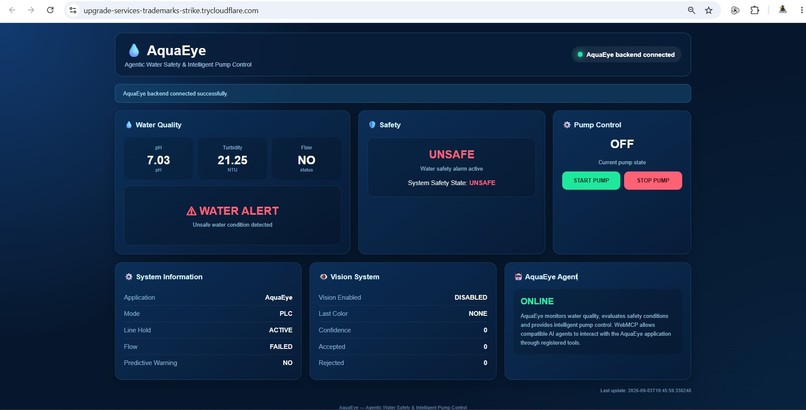Reload the page with the refresh icon
The width and height of the screenshot is (806, 410).
click(x=50, y=10)
